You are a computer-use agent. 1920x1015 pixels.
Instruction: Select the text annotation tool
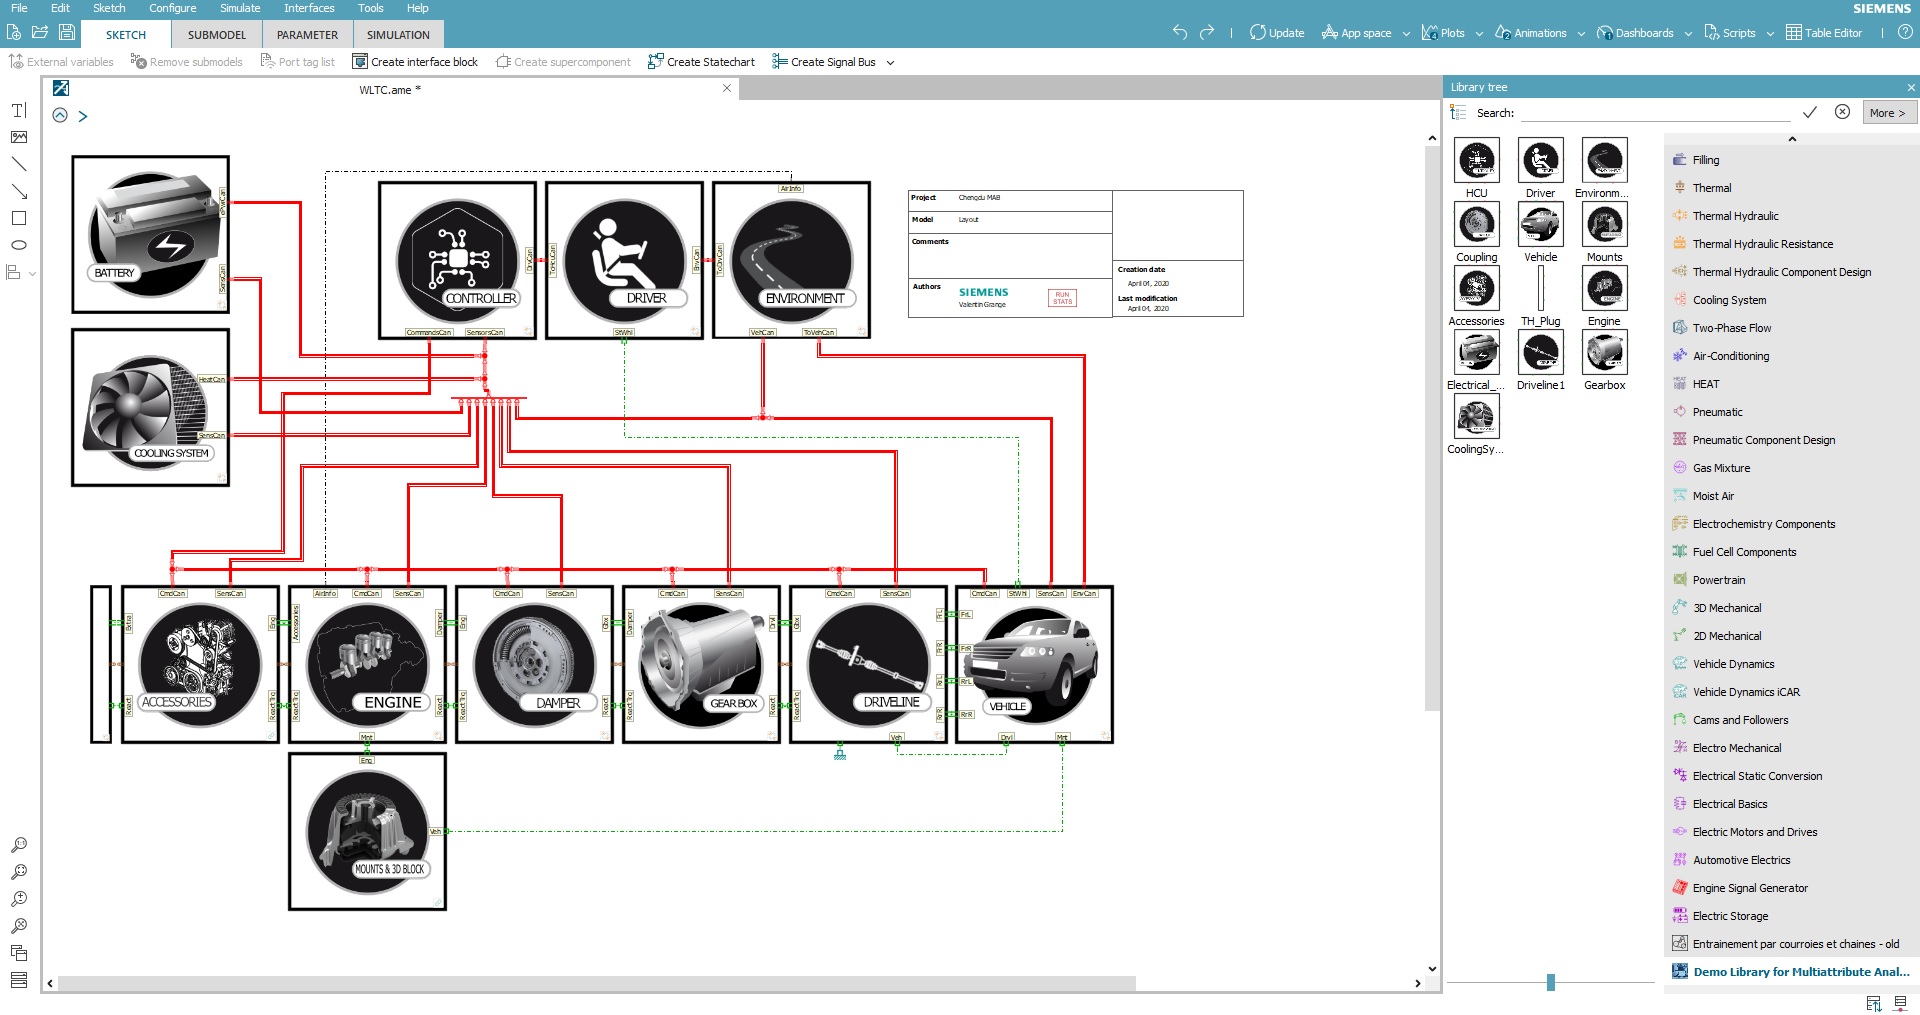[19, 110]
